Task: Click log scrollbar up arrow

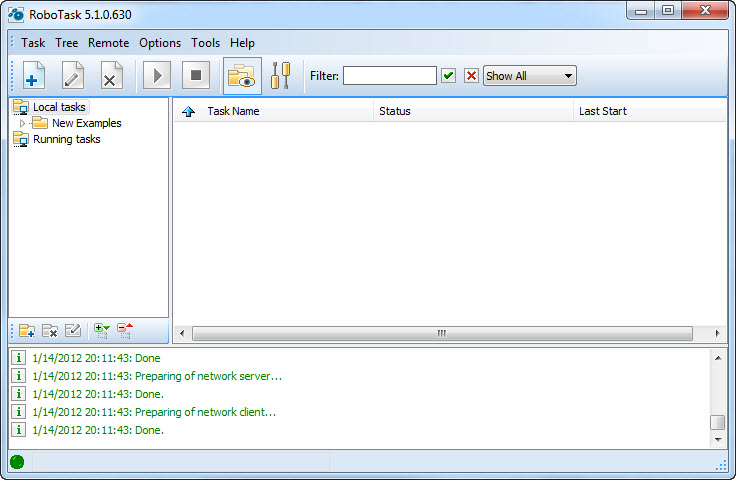Action: tap(718, 358)
